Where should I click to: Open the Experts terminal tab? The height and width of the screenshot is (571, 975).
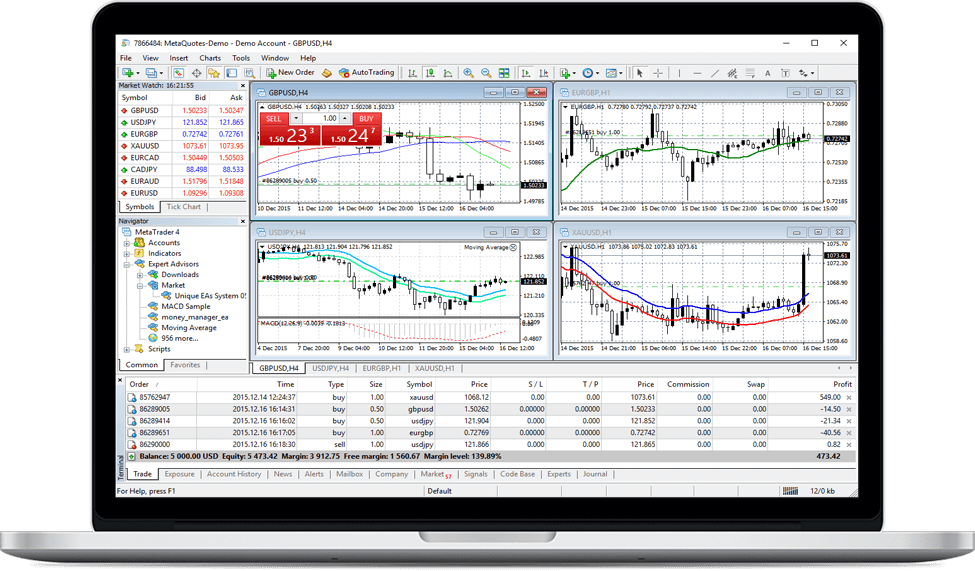[559, 474]
